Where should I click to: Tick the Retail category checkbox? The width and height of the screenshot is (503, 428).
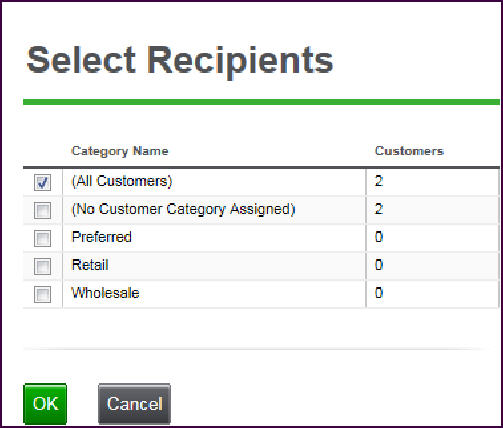pyautogui.click(x=42, y=266)
